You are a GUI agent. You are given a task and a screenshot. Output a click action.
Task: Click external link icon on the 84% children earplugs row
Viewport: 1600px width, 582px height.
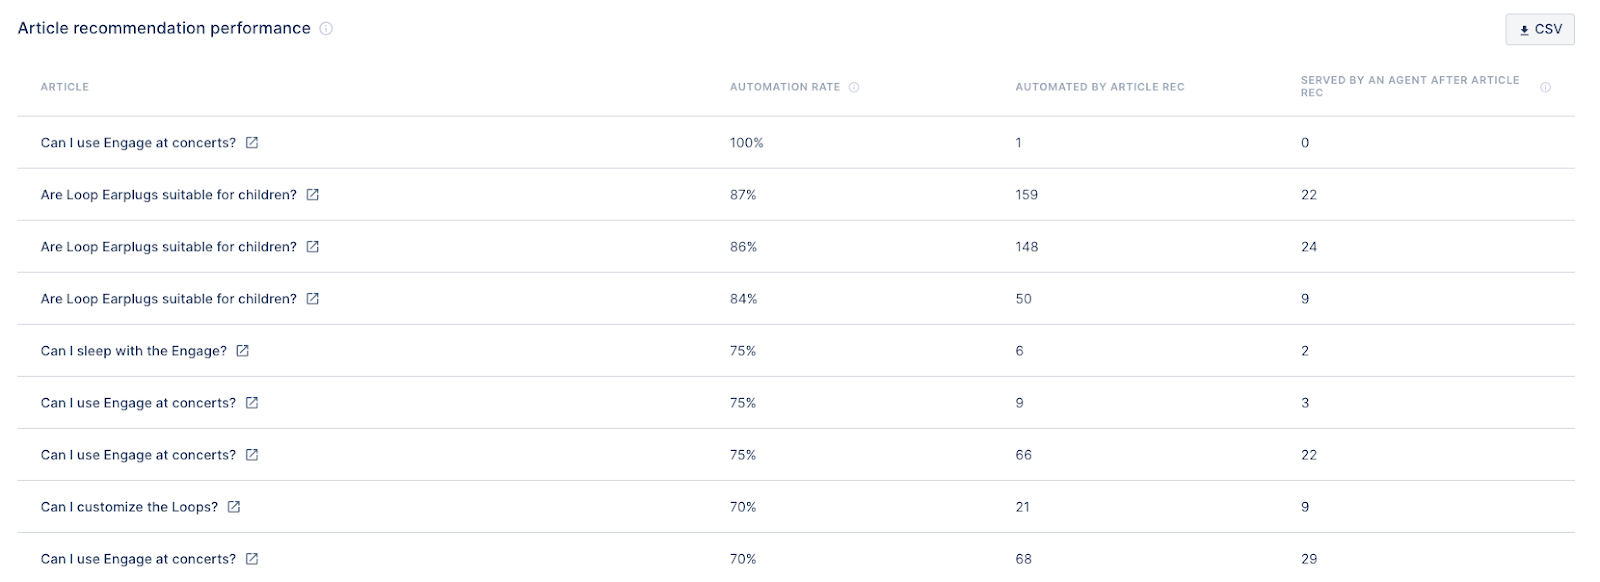tap(312, 299)
